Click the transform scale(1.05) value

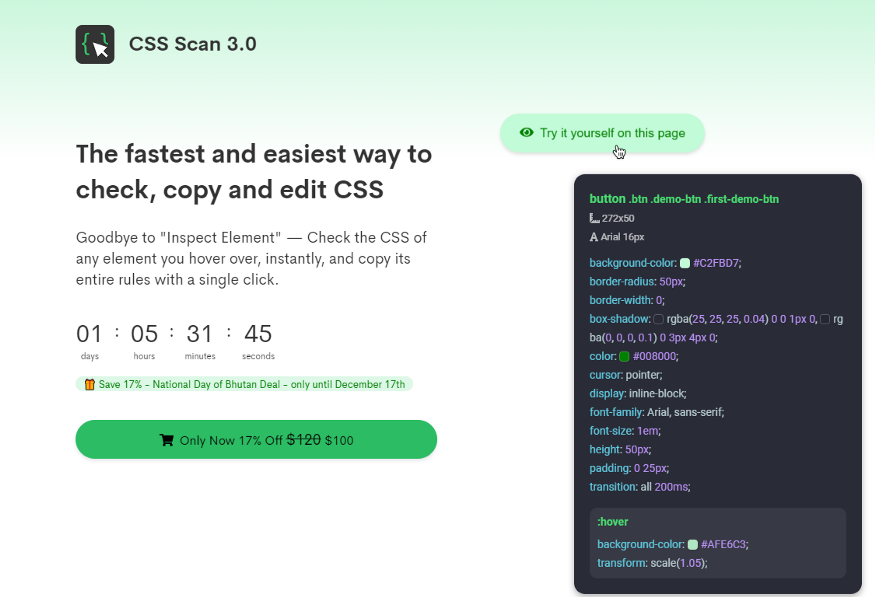click(x=679, y=563)
